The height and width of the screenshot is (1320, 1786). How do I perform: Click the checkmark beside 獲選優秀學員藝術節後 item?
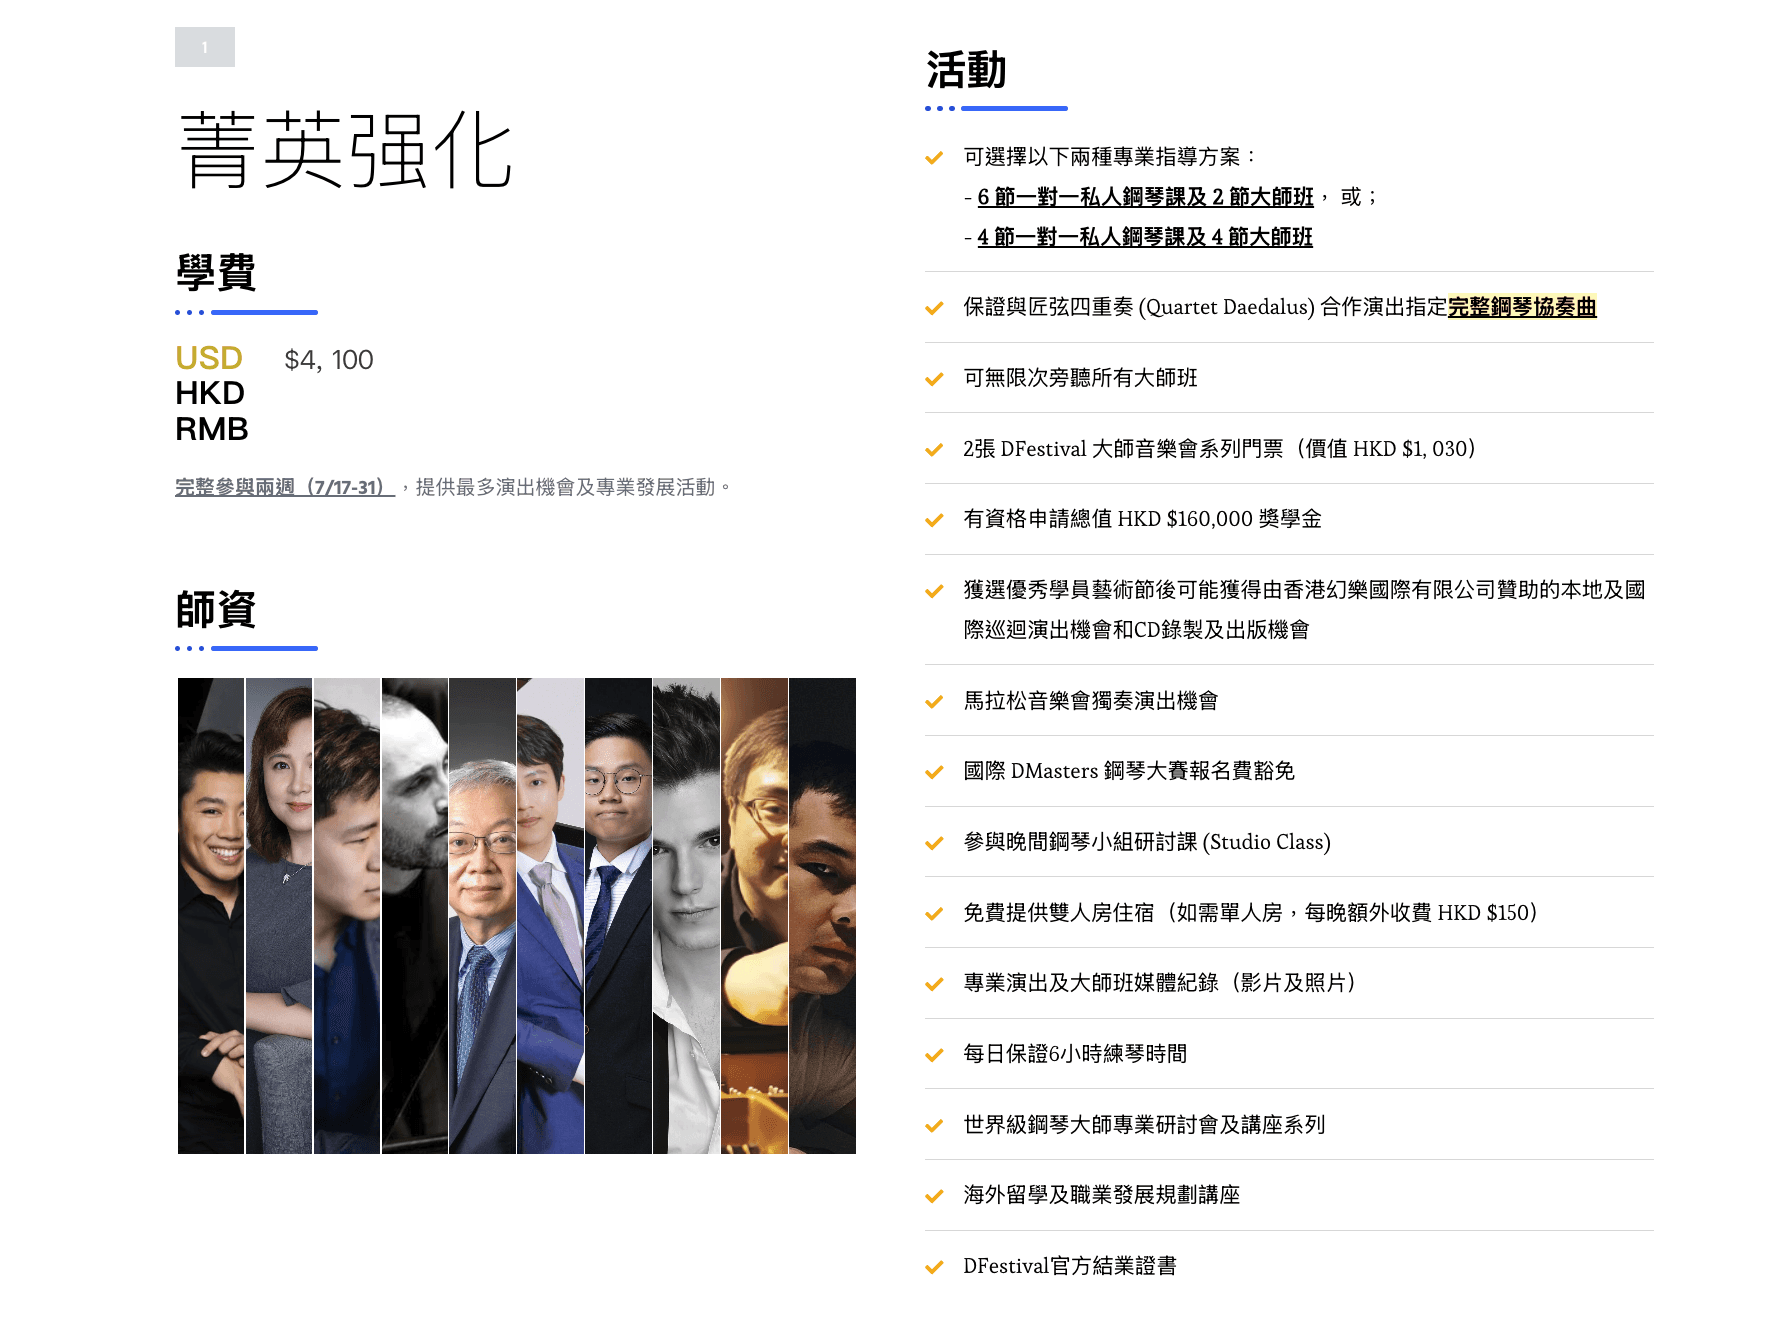[934, 591]
